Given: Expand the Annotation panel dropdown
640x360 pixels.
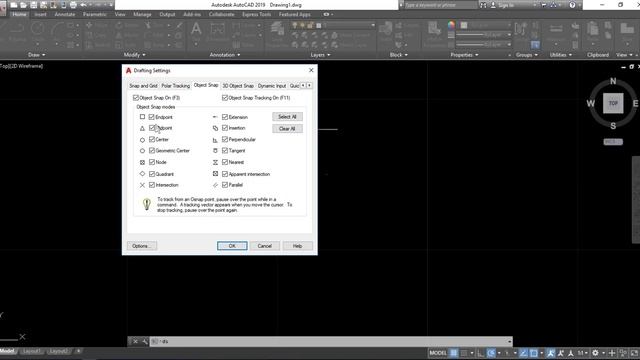Looking at the screenshot, I should tap(238, 55).
